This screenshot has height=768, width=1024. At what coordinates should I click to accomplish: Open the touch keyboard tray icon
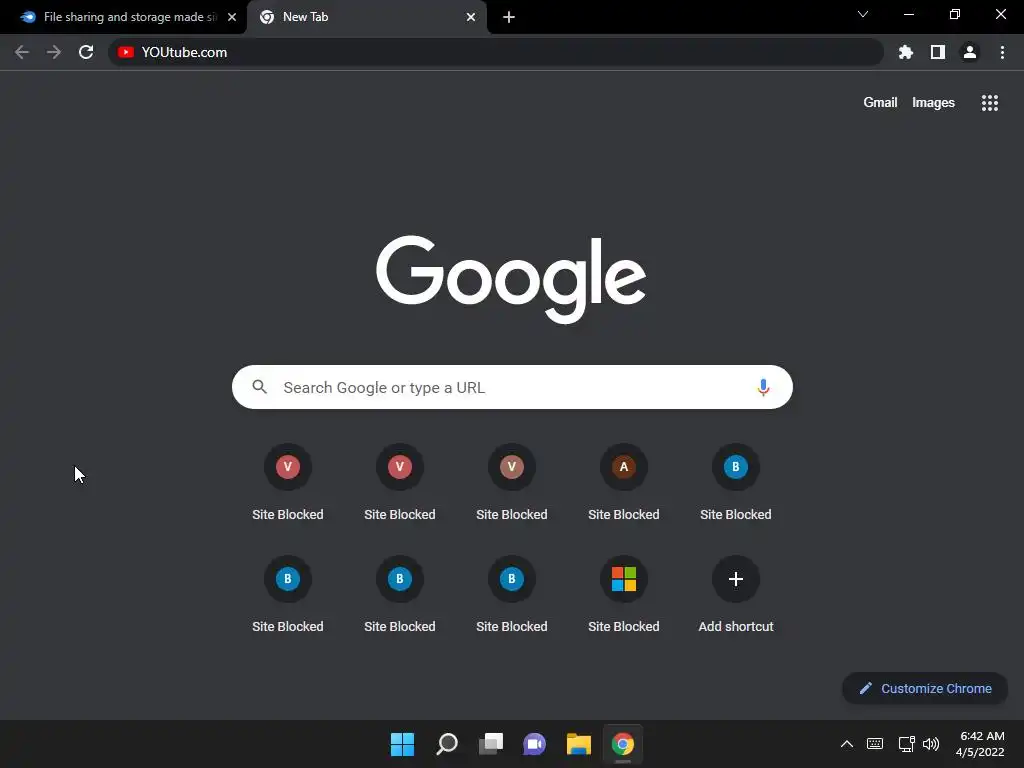click(x=875, y=744)
